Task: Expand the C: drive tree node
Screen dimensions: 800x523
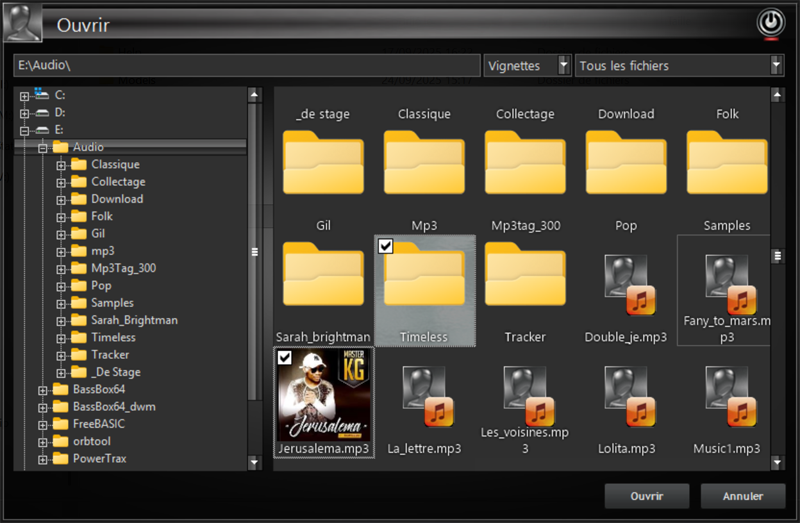Action: [25, 95]
